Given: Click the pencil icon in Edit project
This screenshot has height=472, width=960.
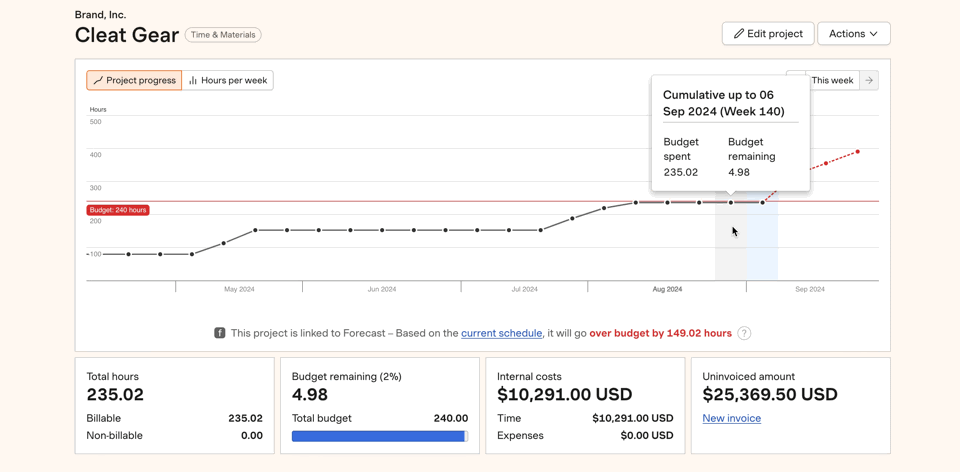Looking at the screenshot, I should 739,34.
